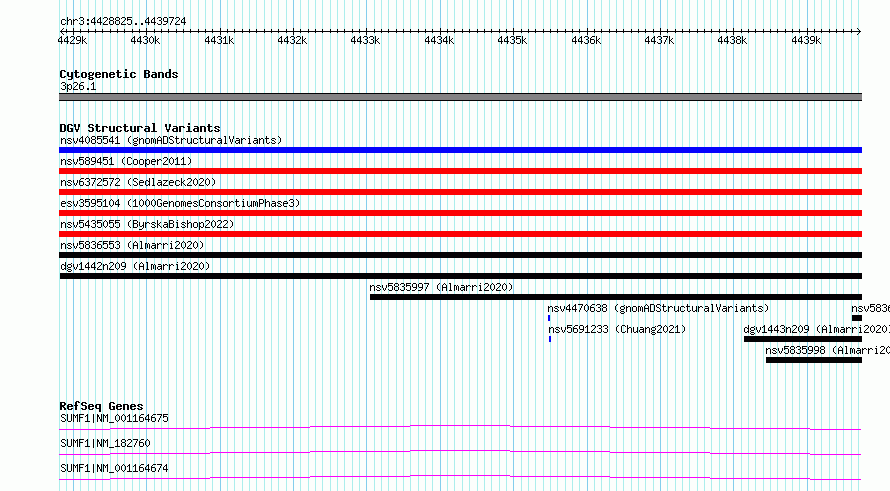The image size is (890, 491).
Task: Click the black nsv5835997 variant bar
Action: click(616, 297)
